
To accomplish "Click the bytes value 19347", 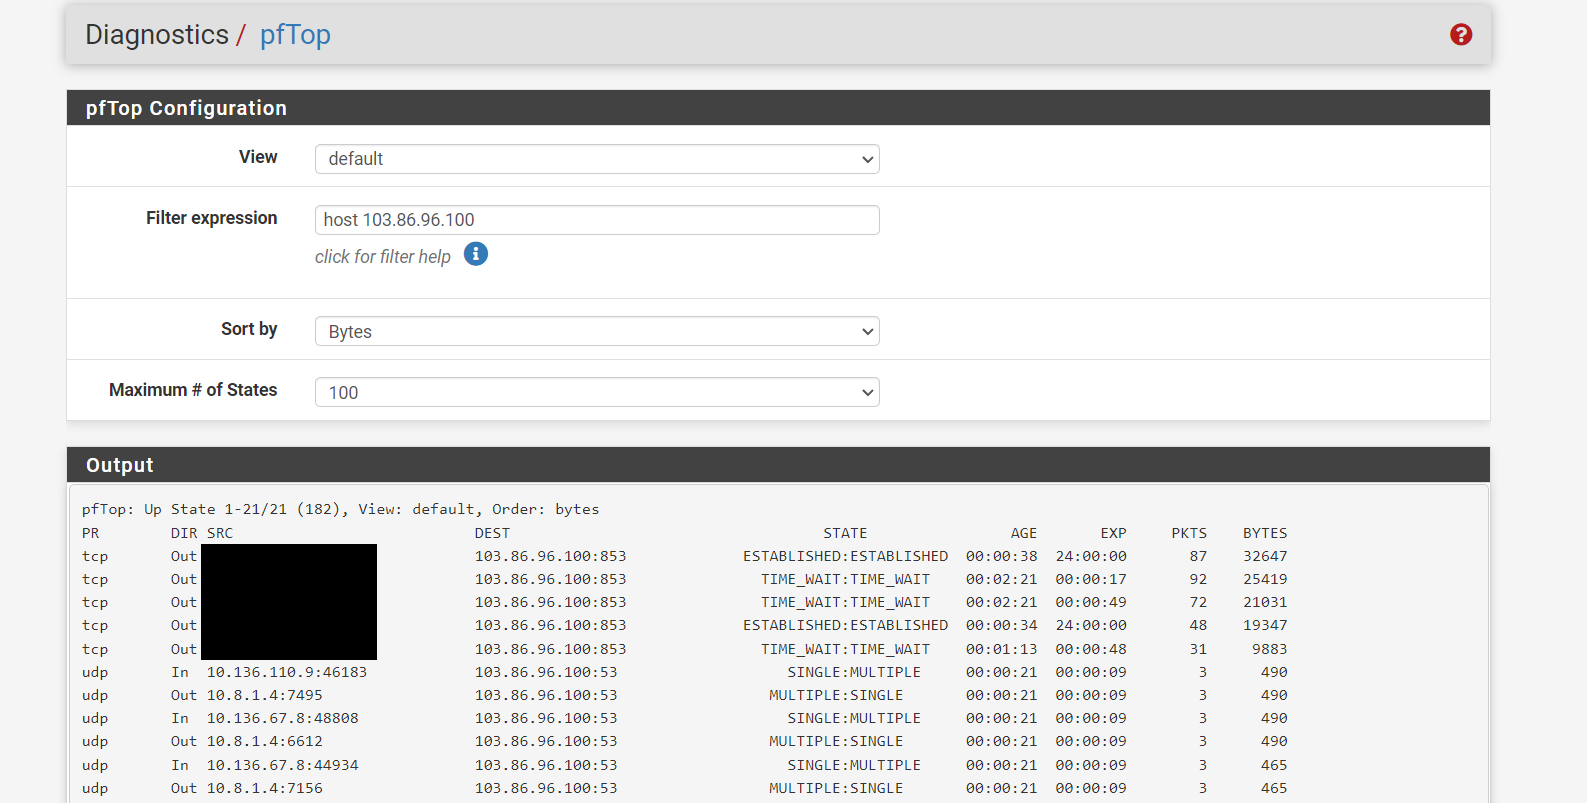I will [x=1265, y=625].
